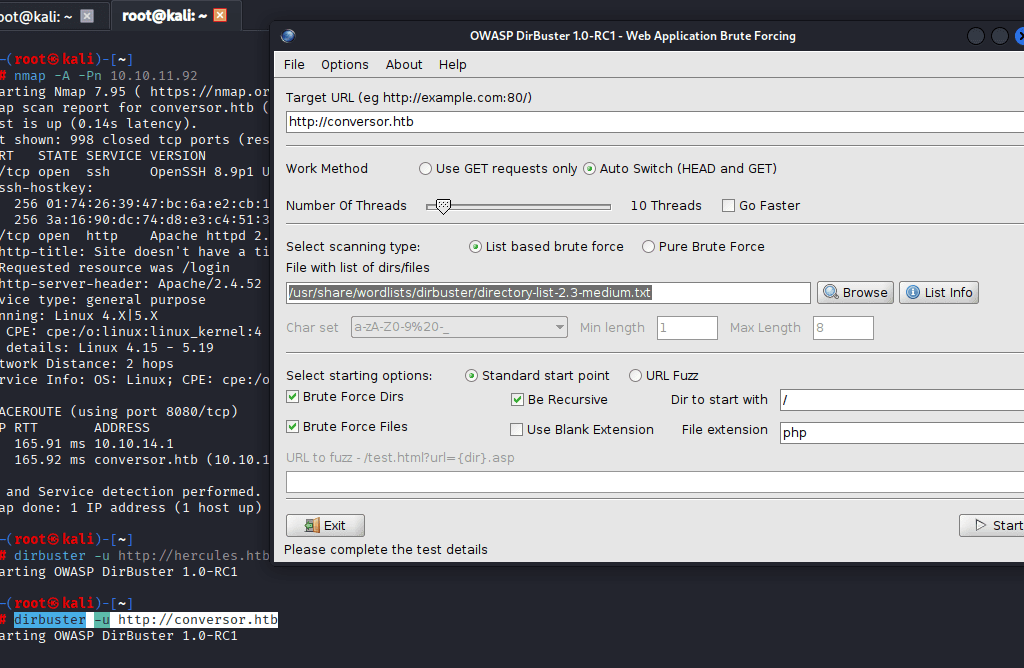Screen dimensions: 1024x668
Task: Open List Info for the wordlist
Action: coord(938,293)
